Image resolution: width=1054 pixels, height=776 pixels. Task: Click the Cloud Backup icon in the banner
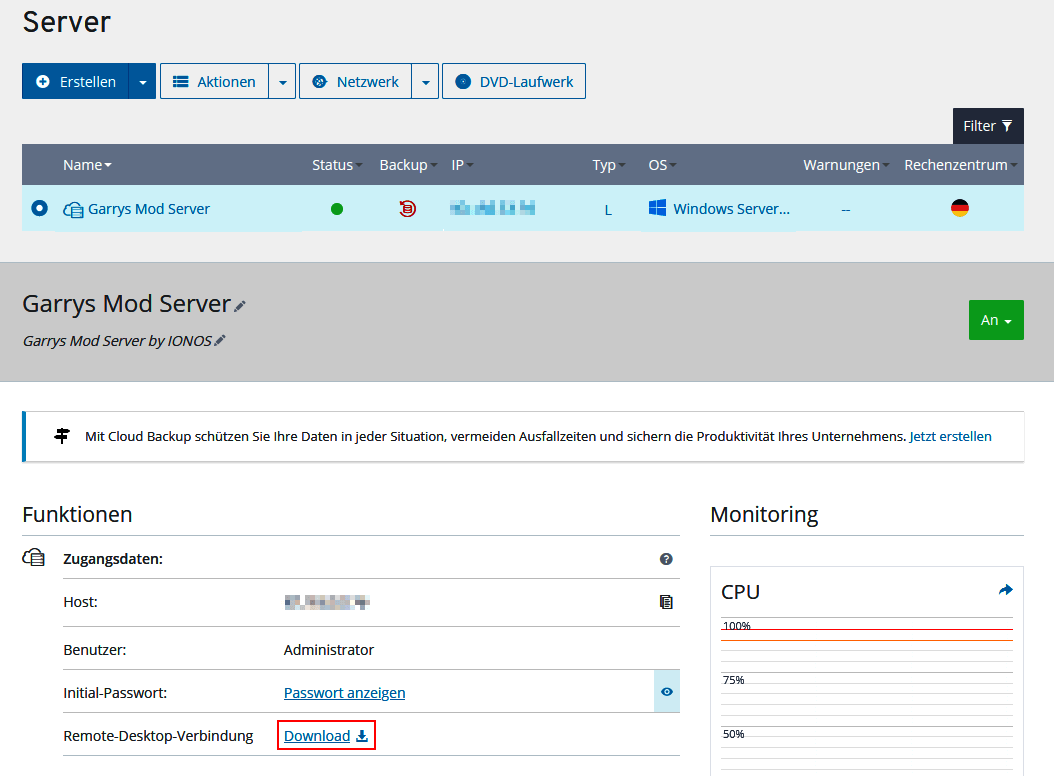[61, 436]
